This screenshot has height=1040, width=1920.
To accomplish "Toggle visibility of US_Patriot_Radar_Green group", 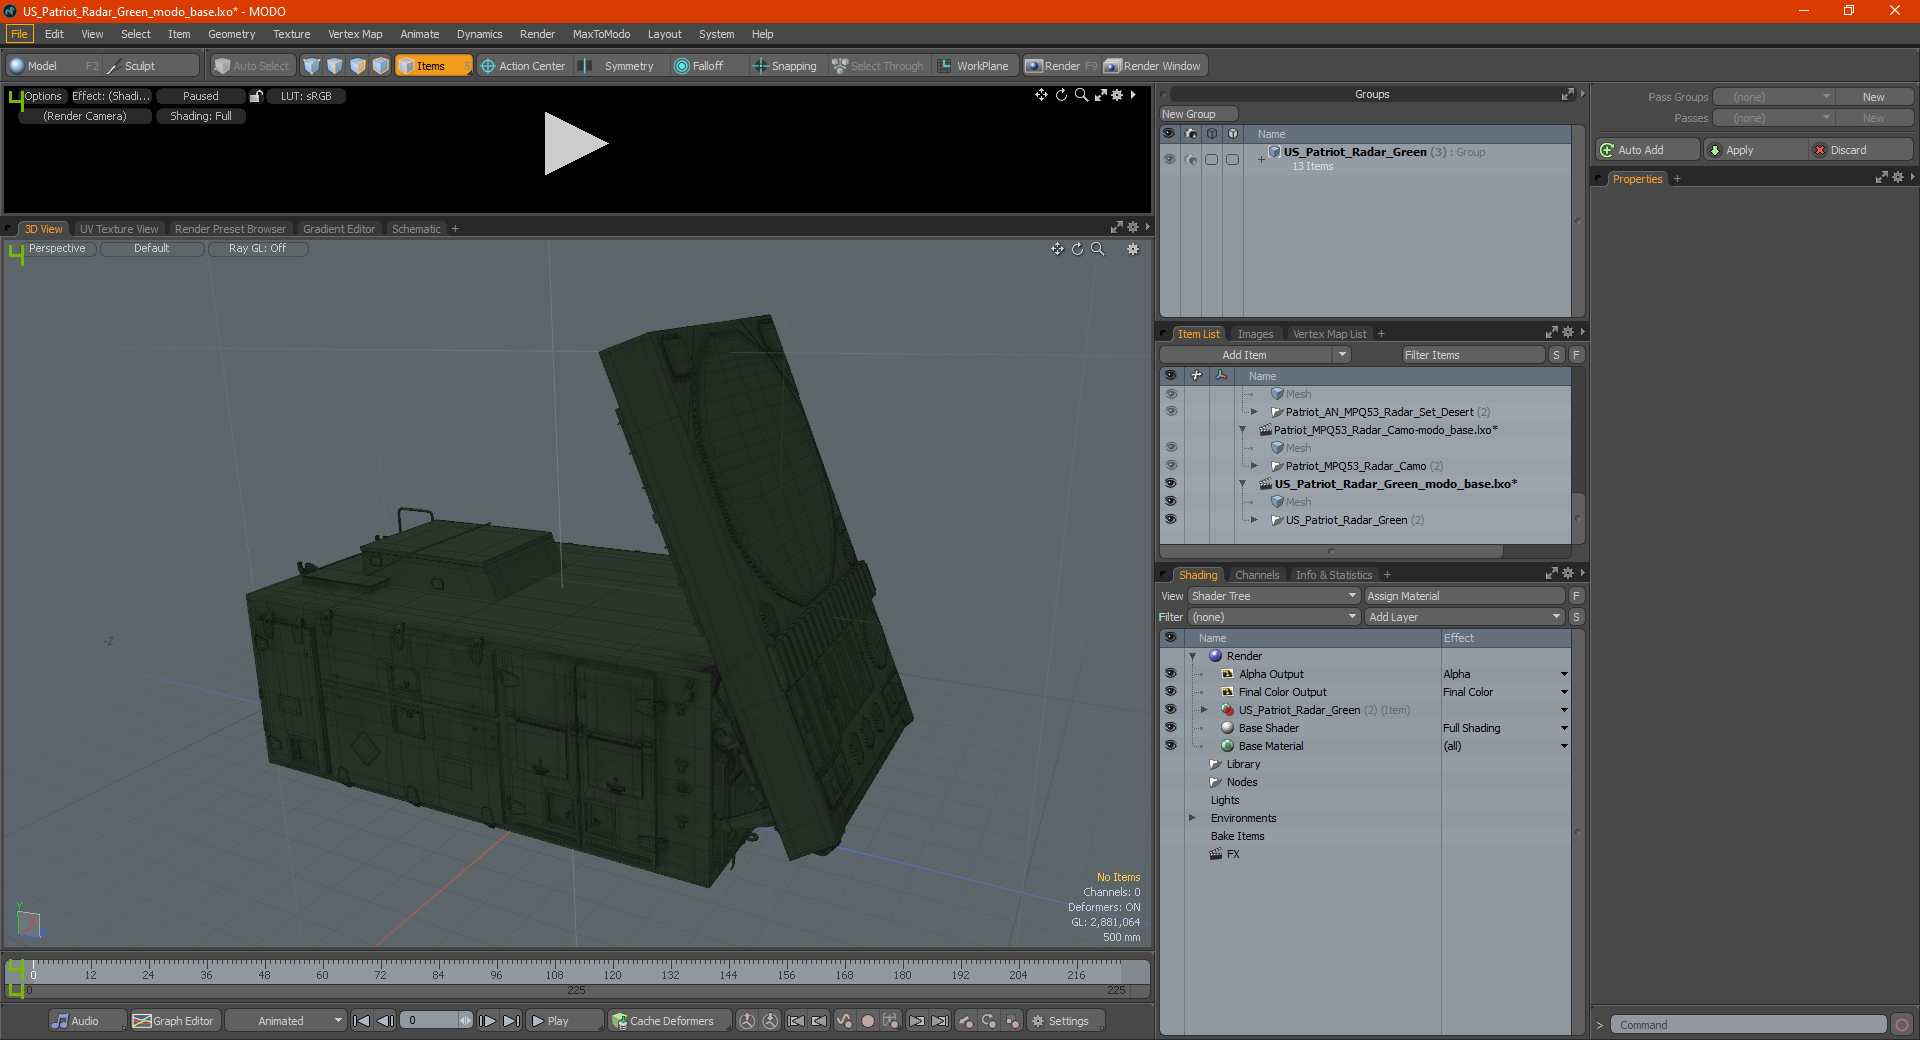I will pos(1169,159).
